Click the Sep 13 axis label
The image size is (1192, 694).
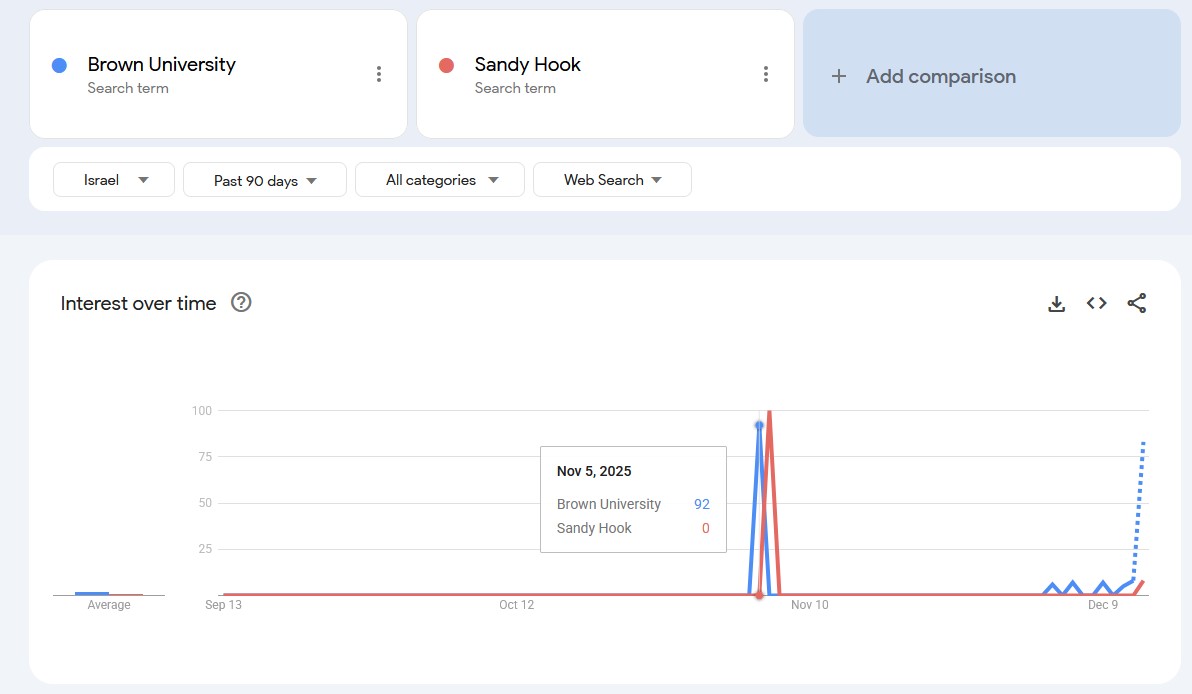click(x=224, y=605)
